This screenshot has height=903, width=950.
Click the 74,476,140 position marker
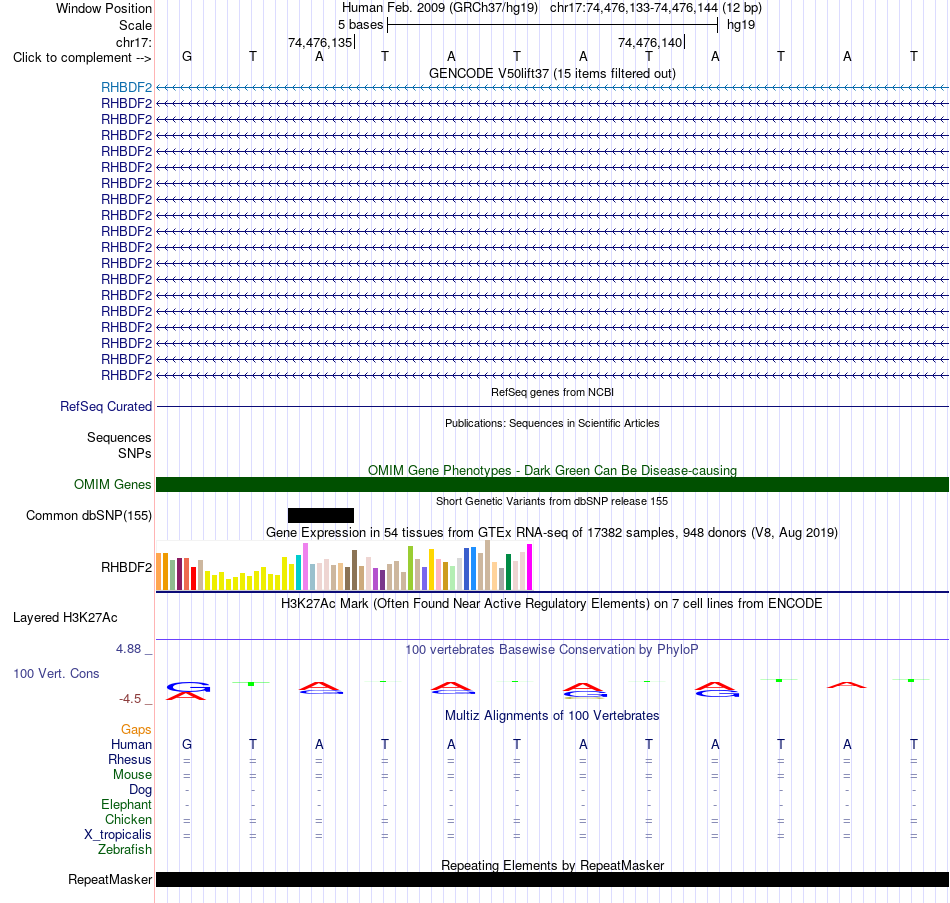650,42
